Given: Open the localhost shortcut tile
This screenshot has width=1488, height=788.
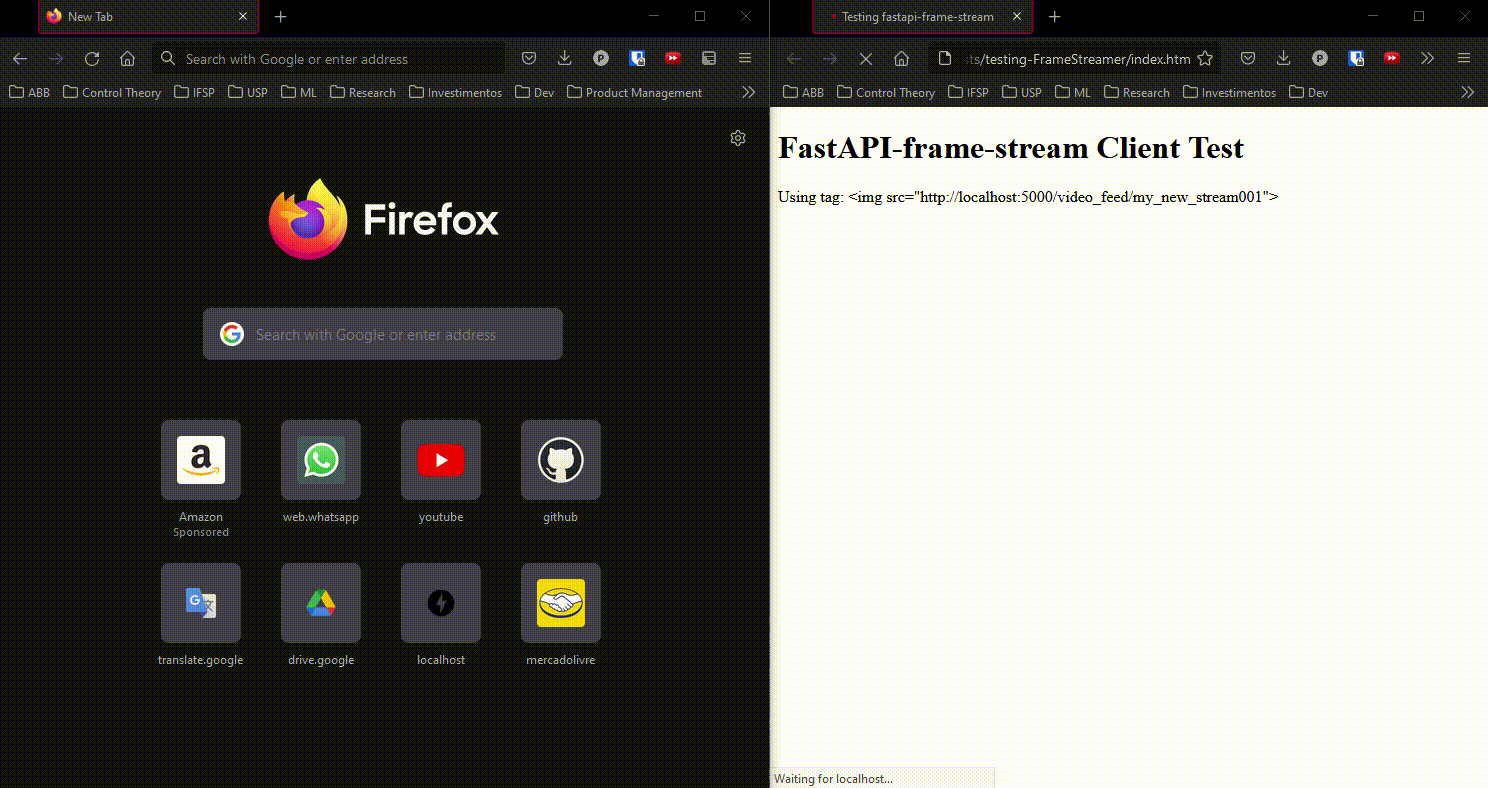Looking at the screenshot, I should coord(441,603).
